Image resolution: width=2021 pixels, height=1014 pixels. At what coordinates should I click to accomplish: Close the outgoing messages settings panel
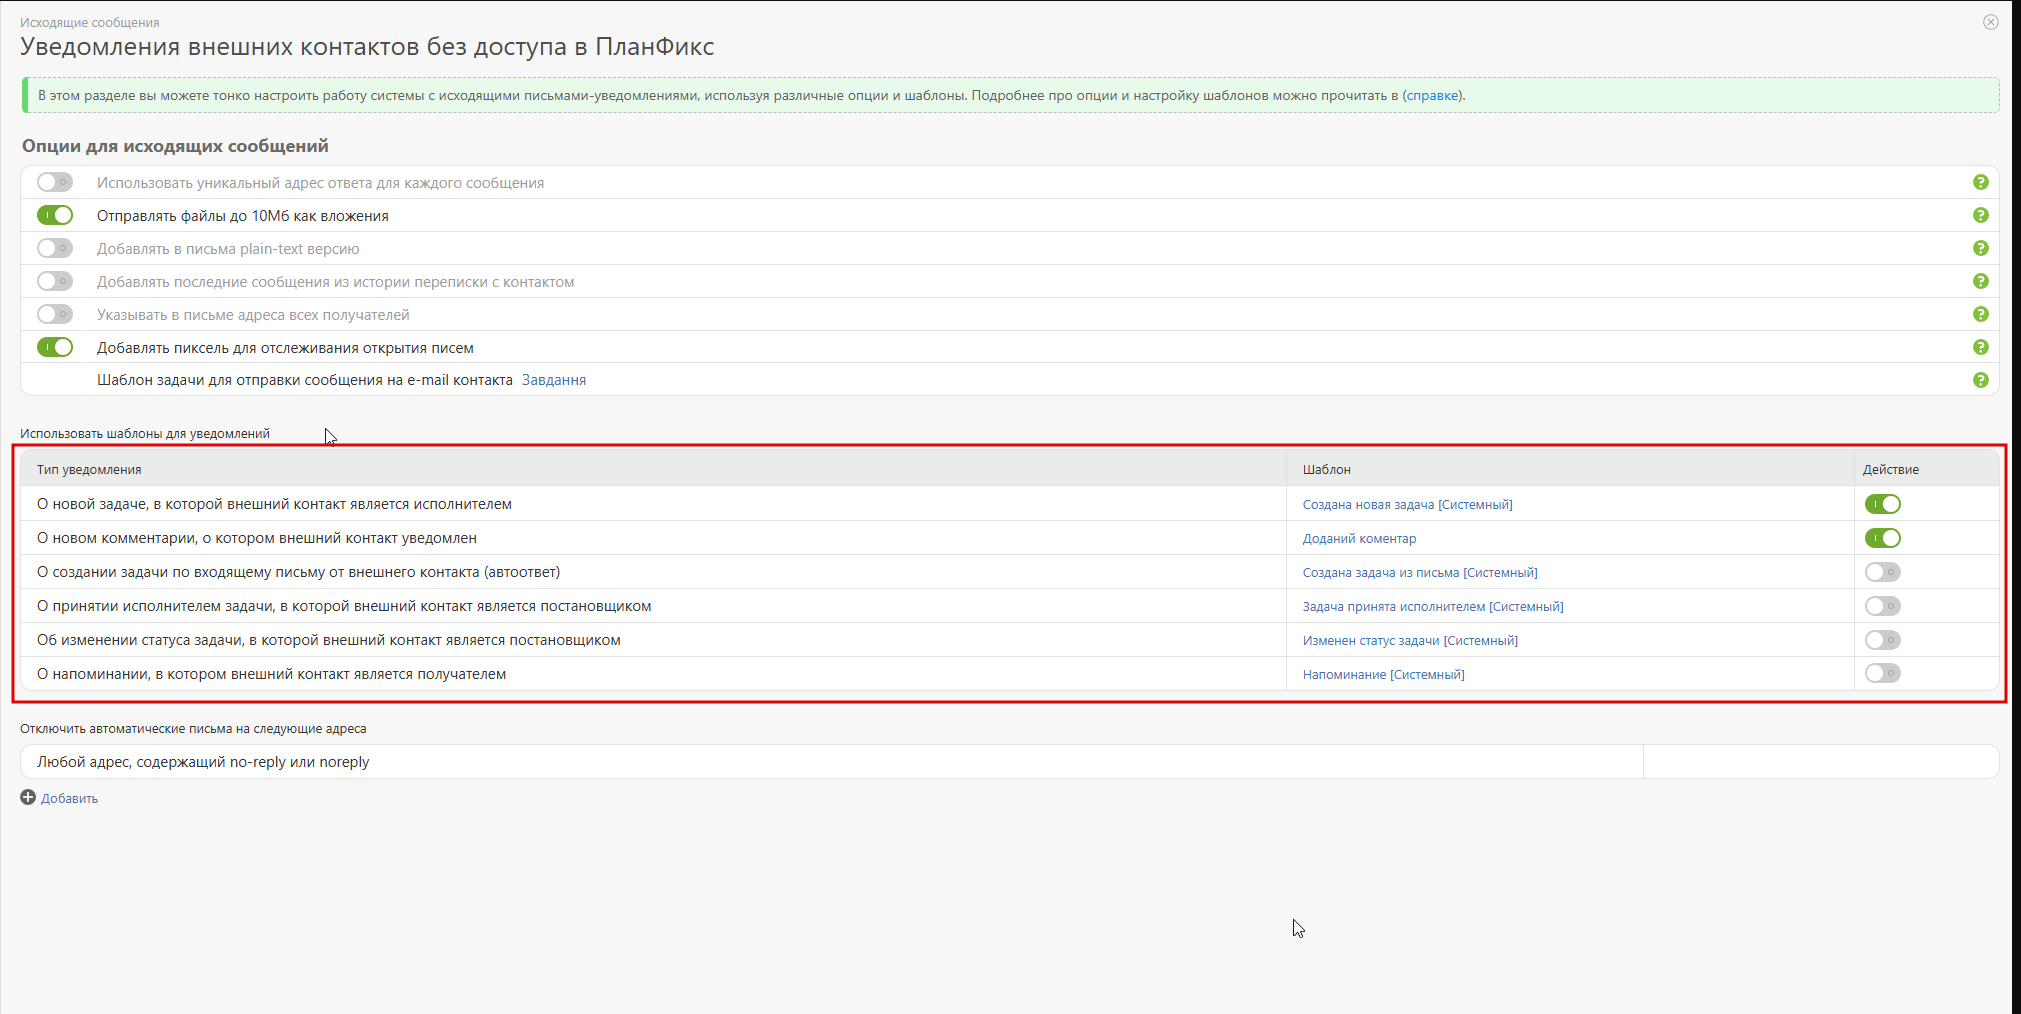point(1990,22)
